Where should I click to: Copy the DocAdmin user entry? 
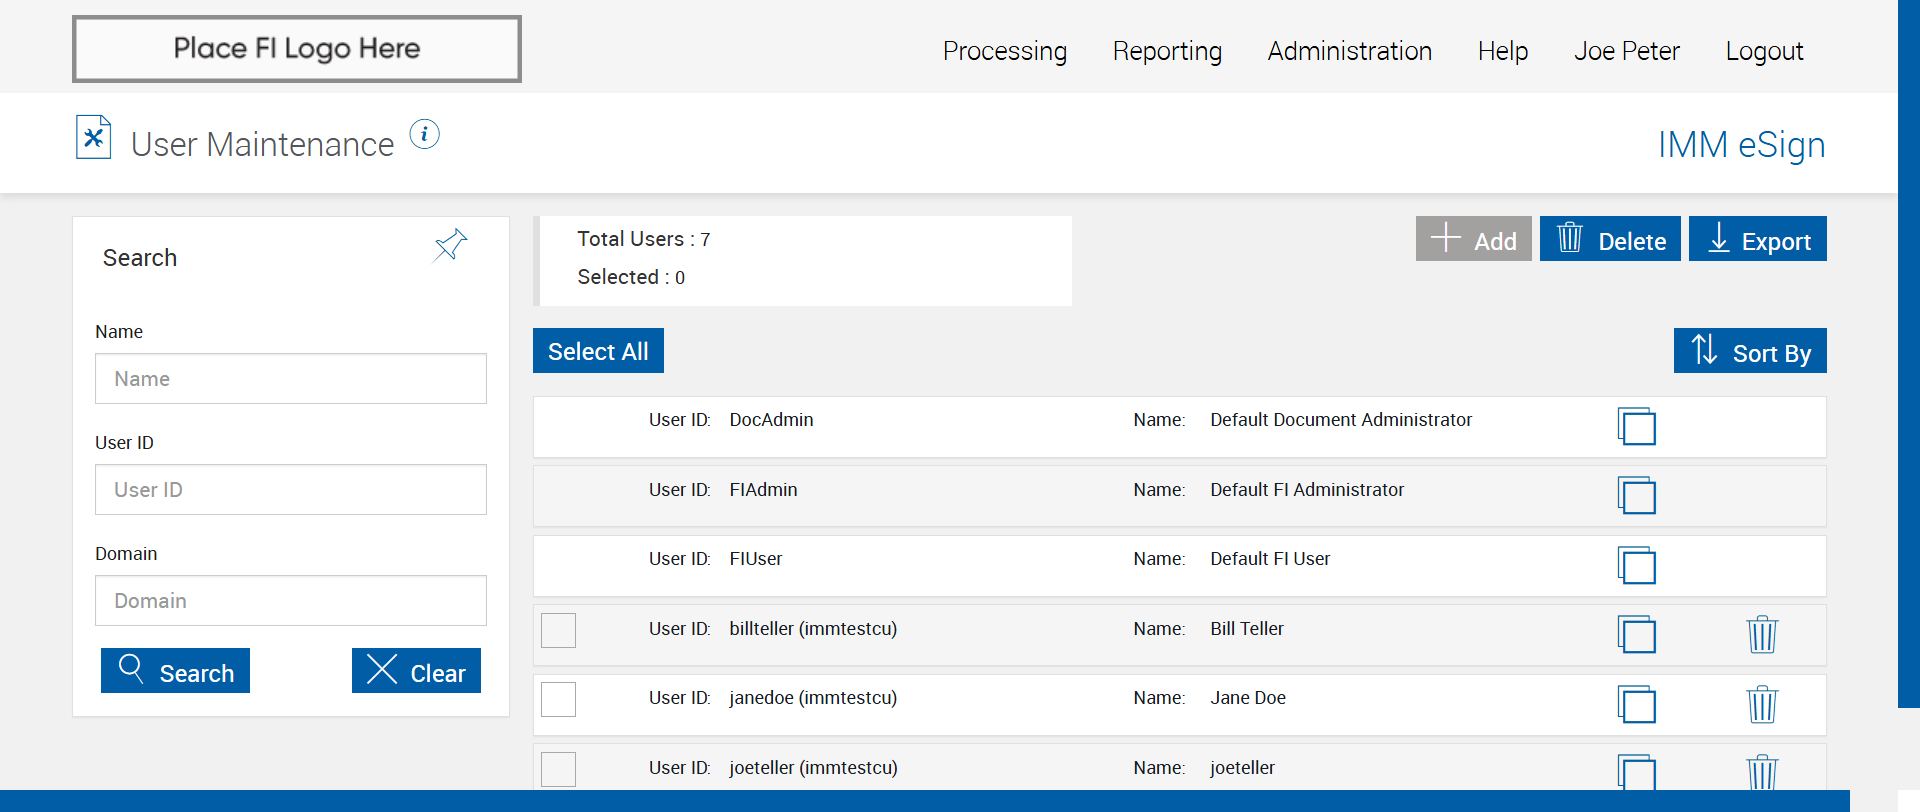1636,426
